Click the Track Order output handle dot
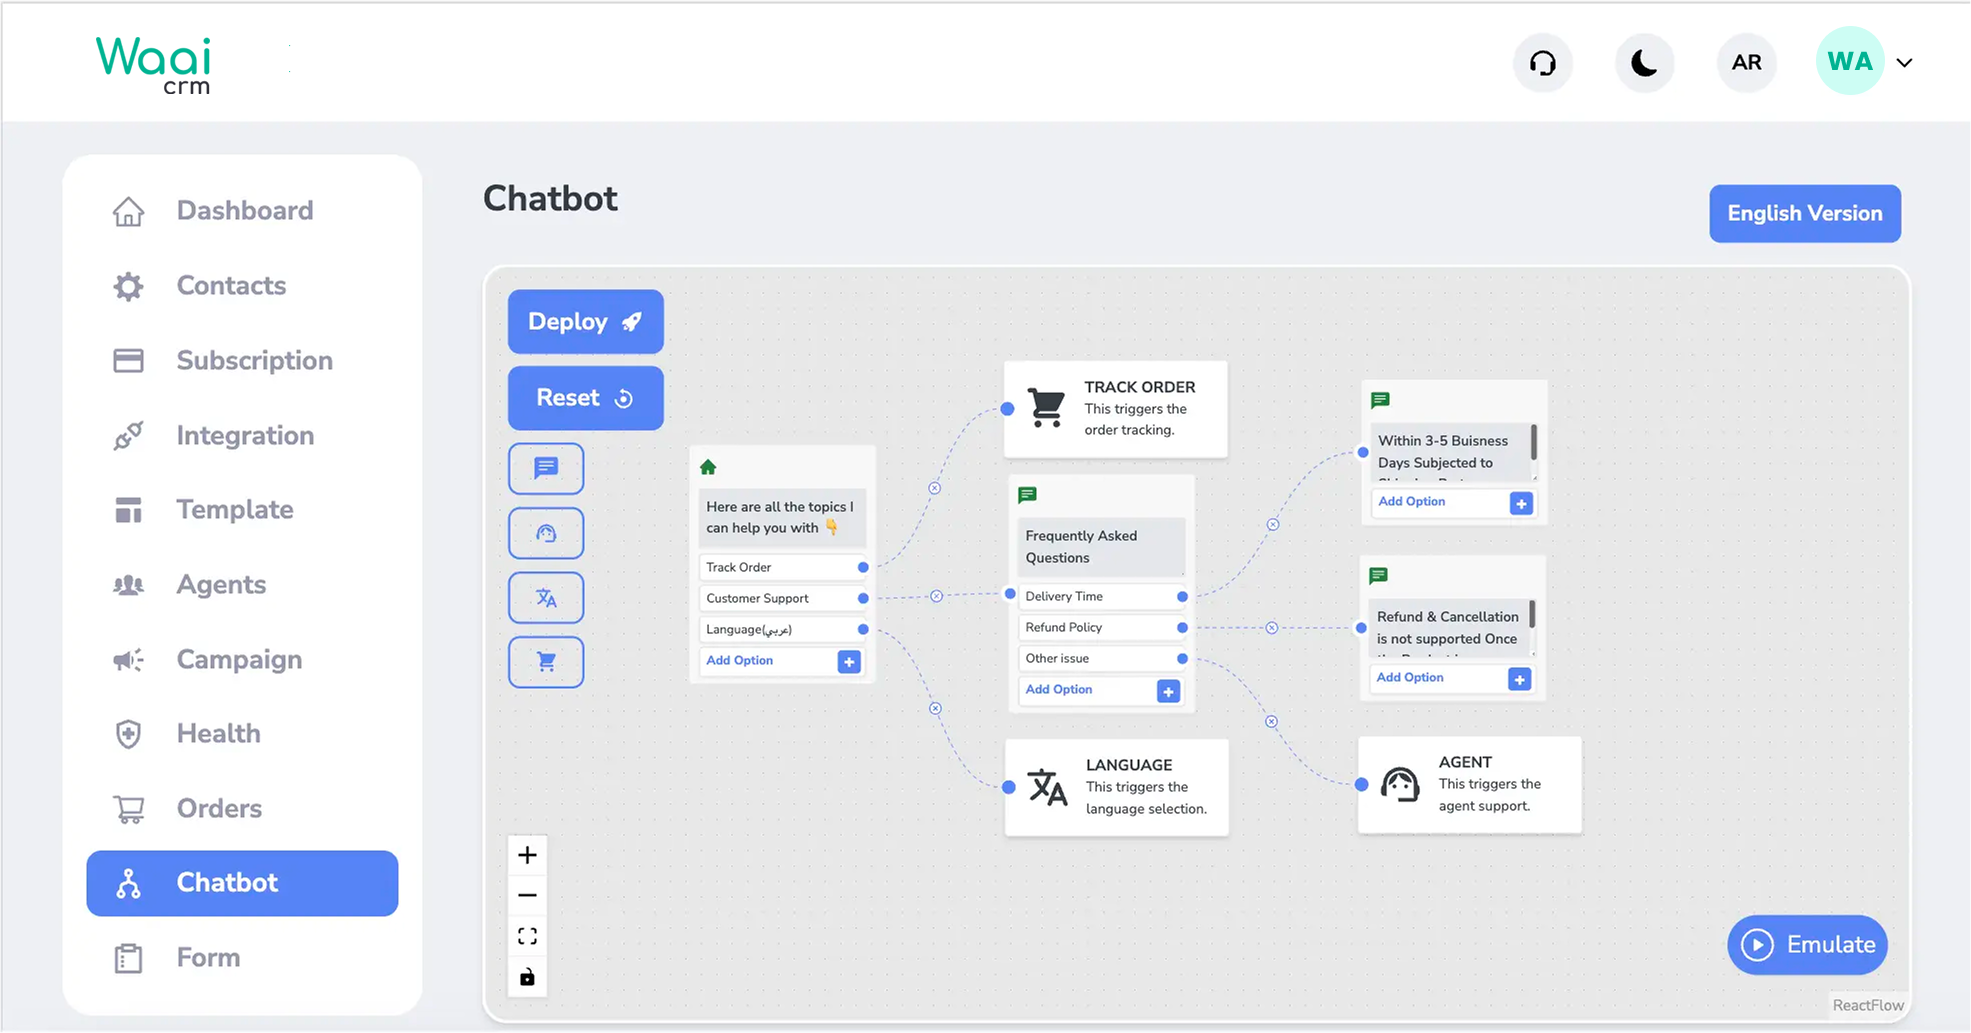This screenshot has height=1033, width=1971. 863,567
